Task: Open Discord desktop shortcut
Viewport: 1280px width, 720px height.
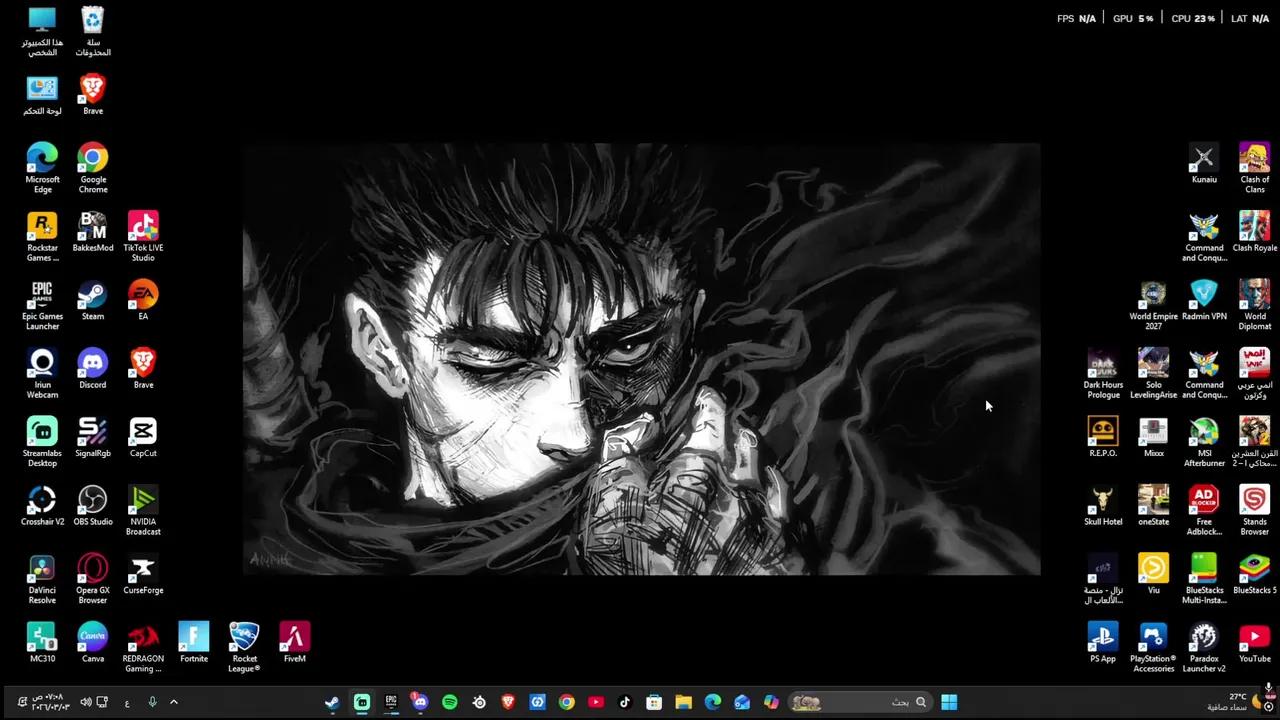Action: (92, 369)
